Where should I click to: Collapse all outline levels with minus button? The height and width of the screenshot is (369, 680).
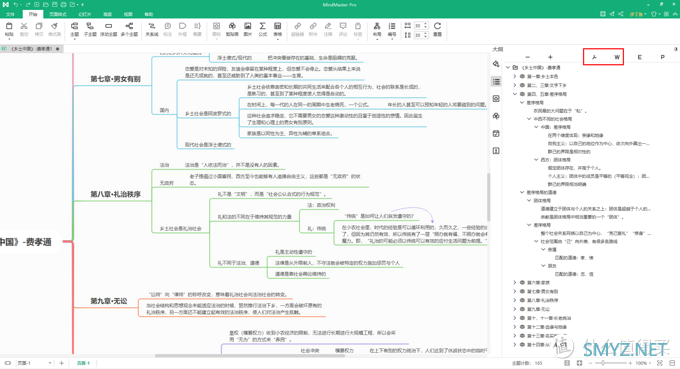pyautogui.click(x=527, y=57)
